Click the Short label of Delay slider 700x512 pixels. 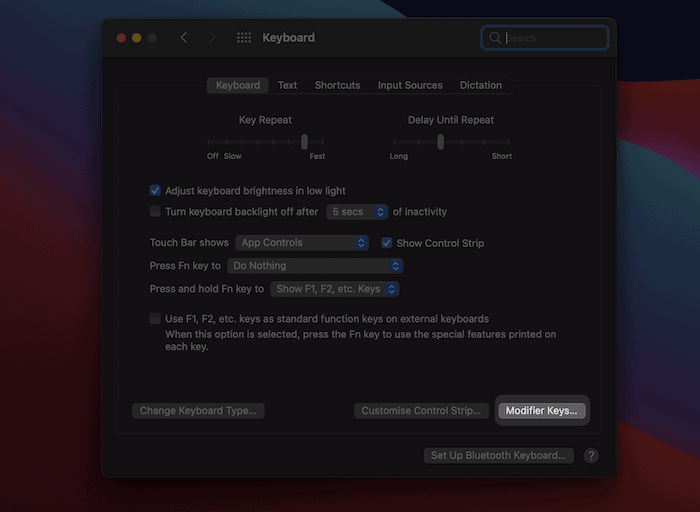501,156
